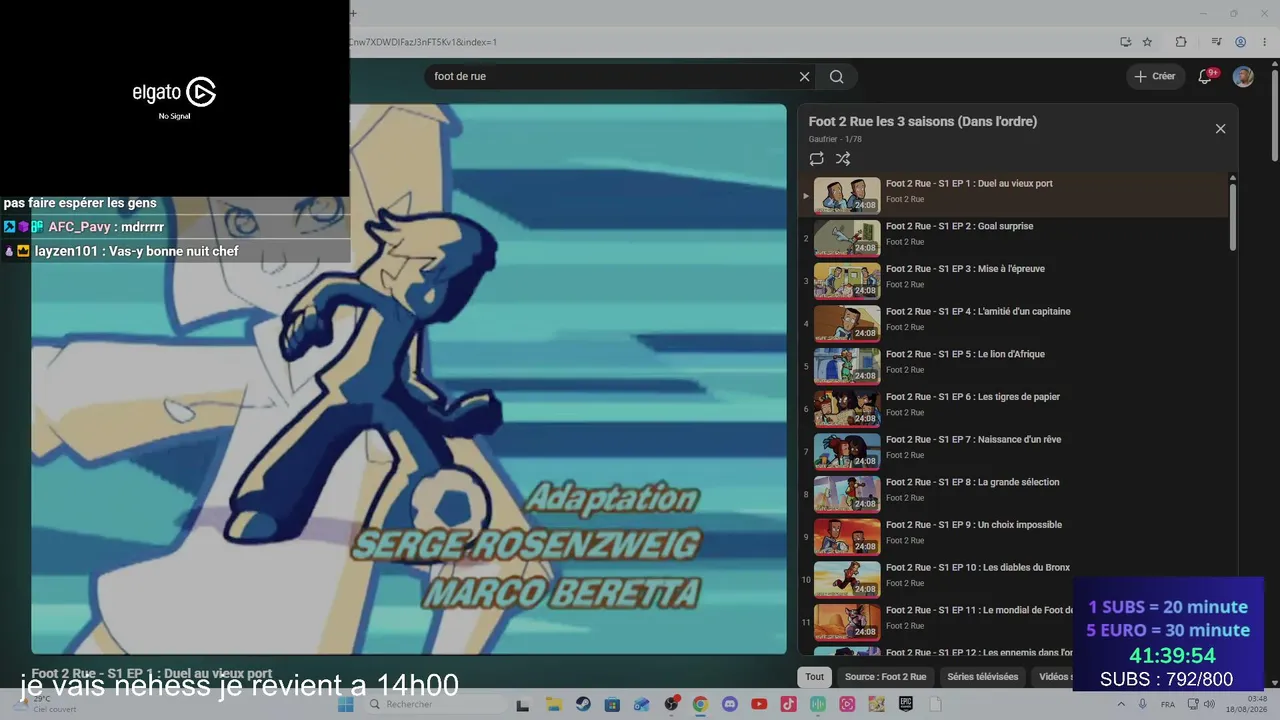Open YouTube notifications bell
The width and height of the screenshot is (1280, 720).
[1206, 77]
